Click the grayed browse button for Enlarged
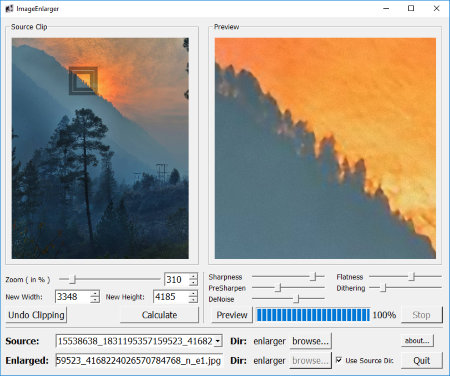This screenshot has width=450, height=376. click(x=310, y=360)
